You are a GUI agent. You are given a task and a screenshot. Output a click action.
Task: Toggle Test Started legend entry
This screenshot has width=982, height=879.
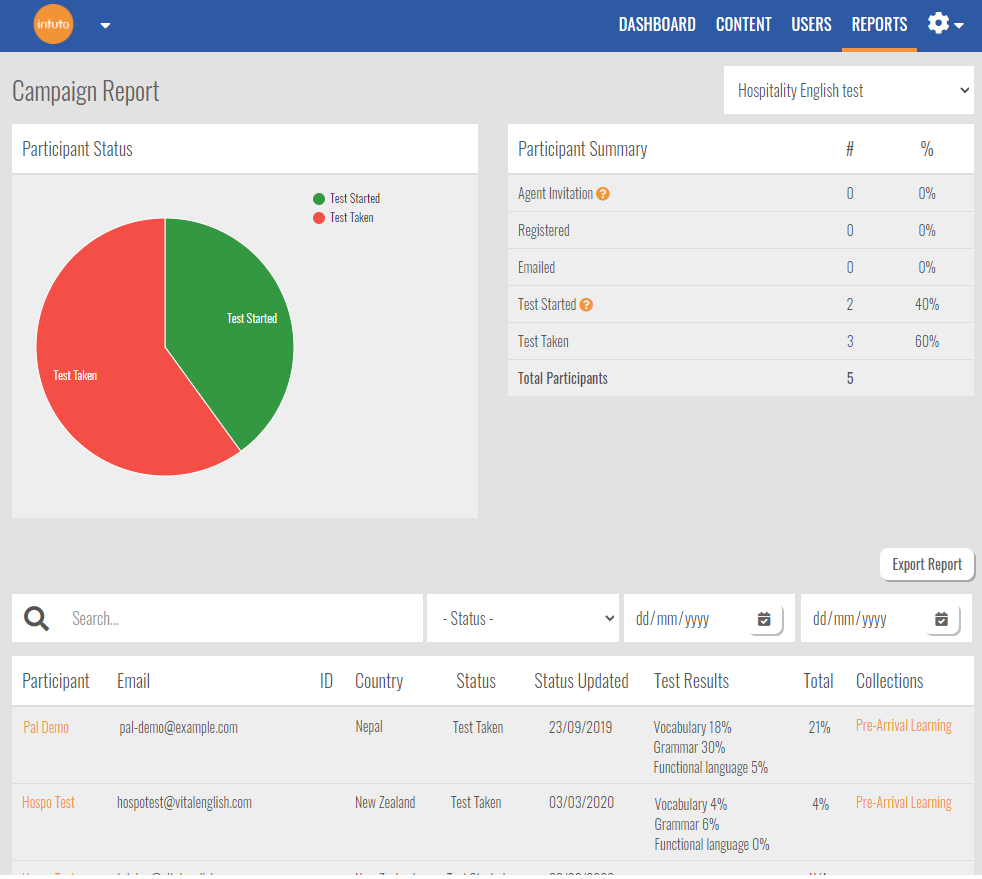(x=346, y=199)
